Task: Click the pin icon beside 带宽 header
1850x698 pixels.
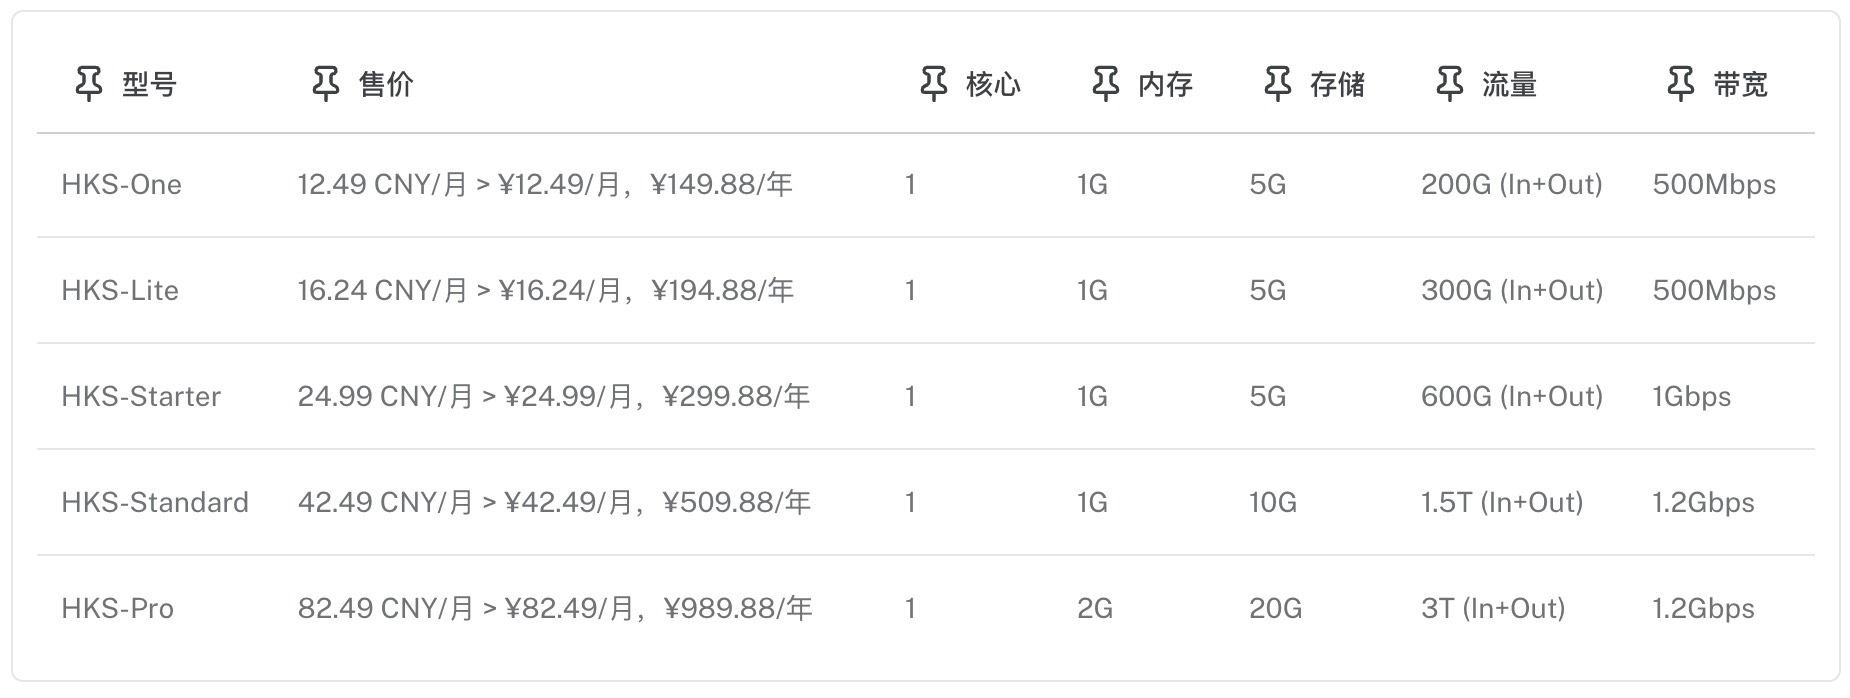Action: pos(1681,84)
